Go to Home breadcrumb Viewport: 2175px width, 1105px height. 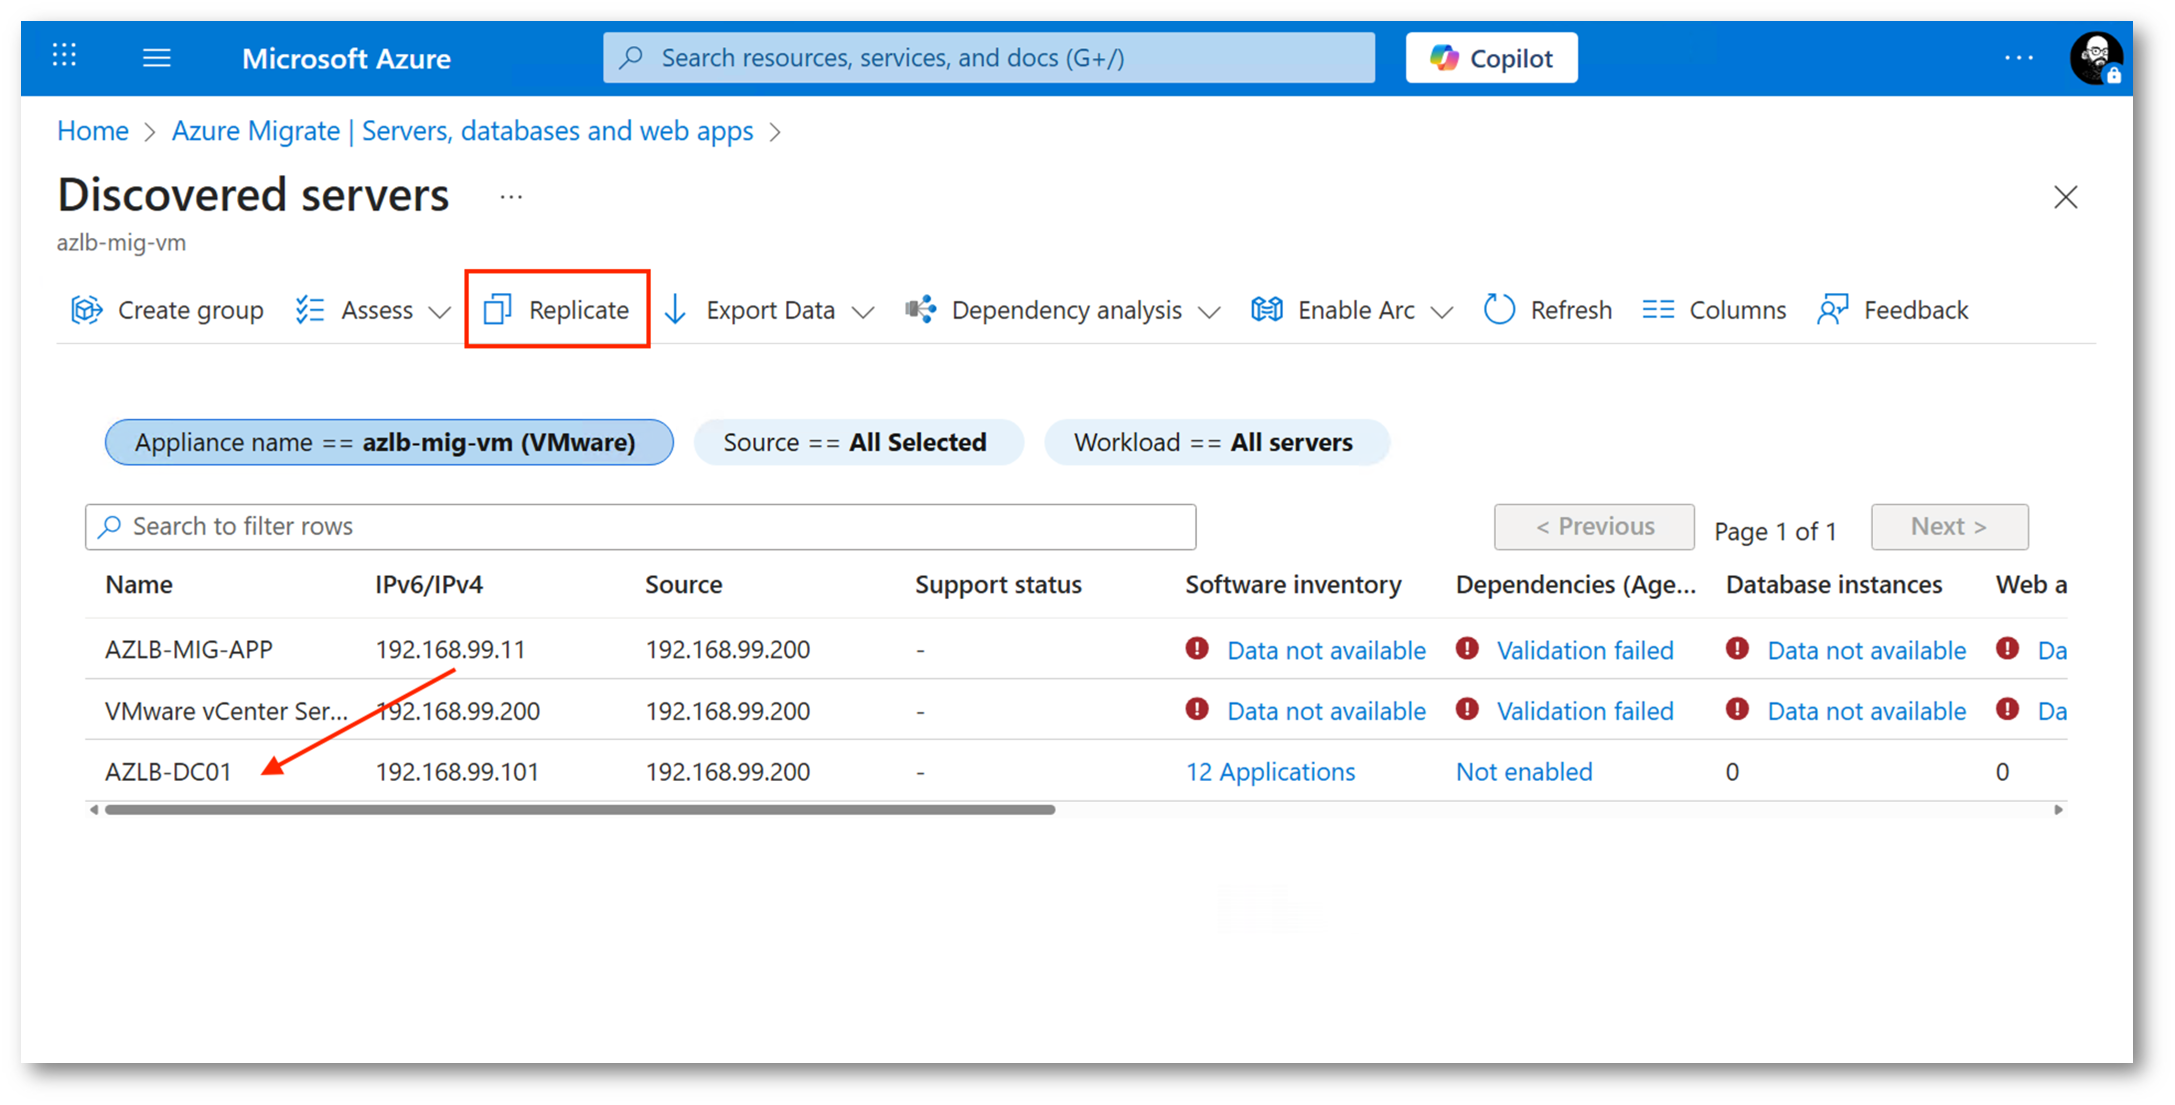[92, 131]
